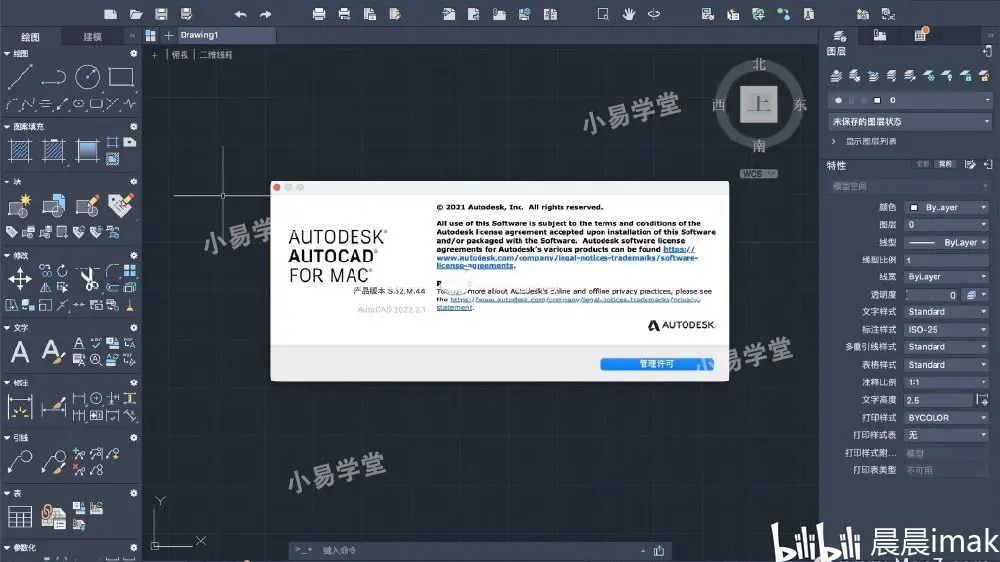Activate the Orbit tool in toolbar
1000x562 pixels.
(x=654, y=14)
